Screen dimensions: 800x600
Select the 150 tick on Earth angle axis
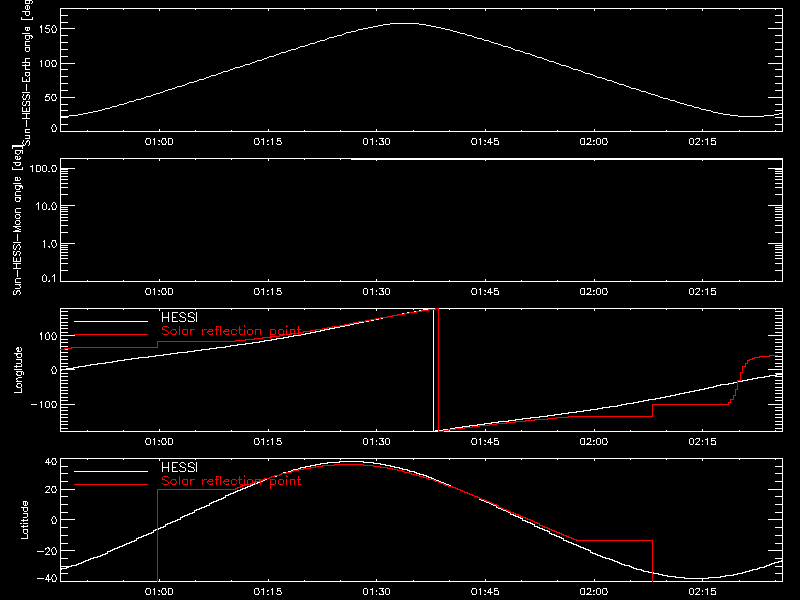pyautogui.click(x=48, y=29)
